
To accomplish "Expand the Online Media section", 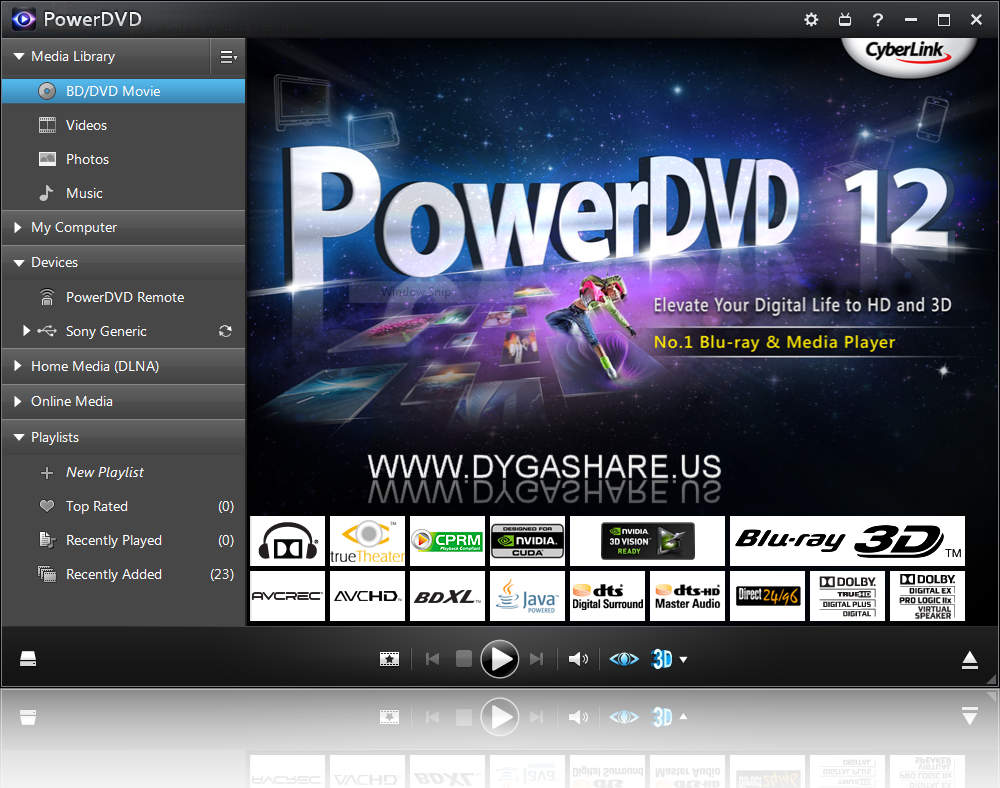I will point(18,401).
